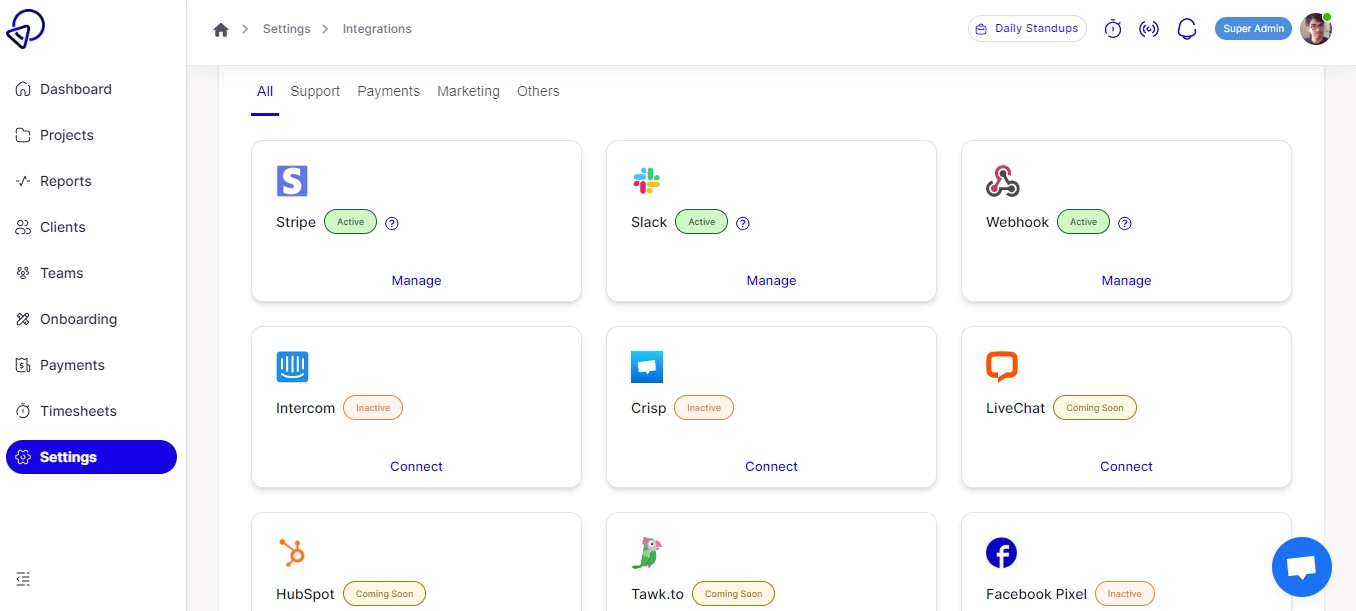1356x611 pixels.
Task: Click the Intercom logo icon
Action: coord(292,367)
